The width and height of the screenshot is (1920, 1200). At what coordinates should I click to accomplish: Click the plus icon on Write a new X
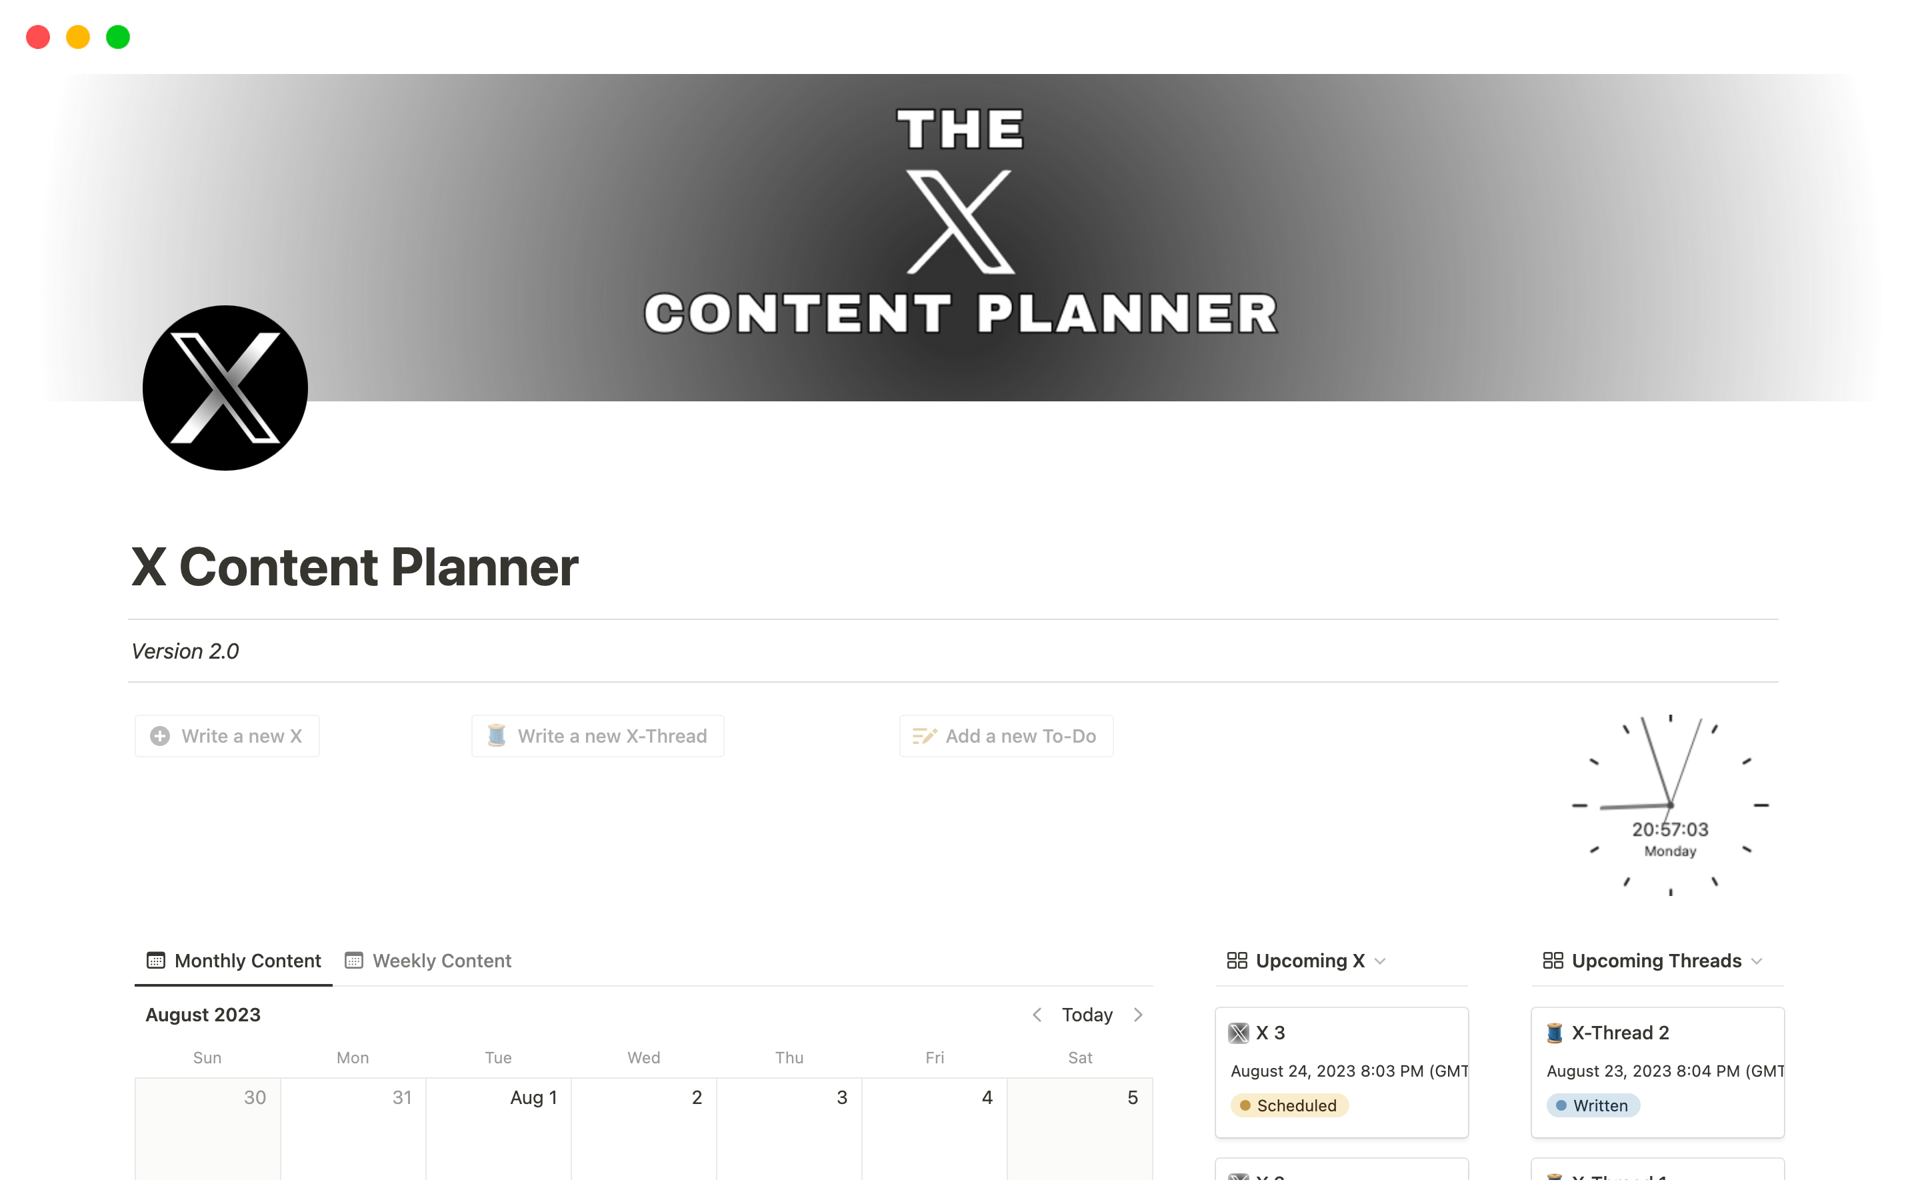pos(160,736)
